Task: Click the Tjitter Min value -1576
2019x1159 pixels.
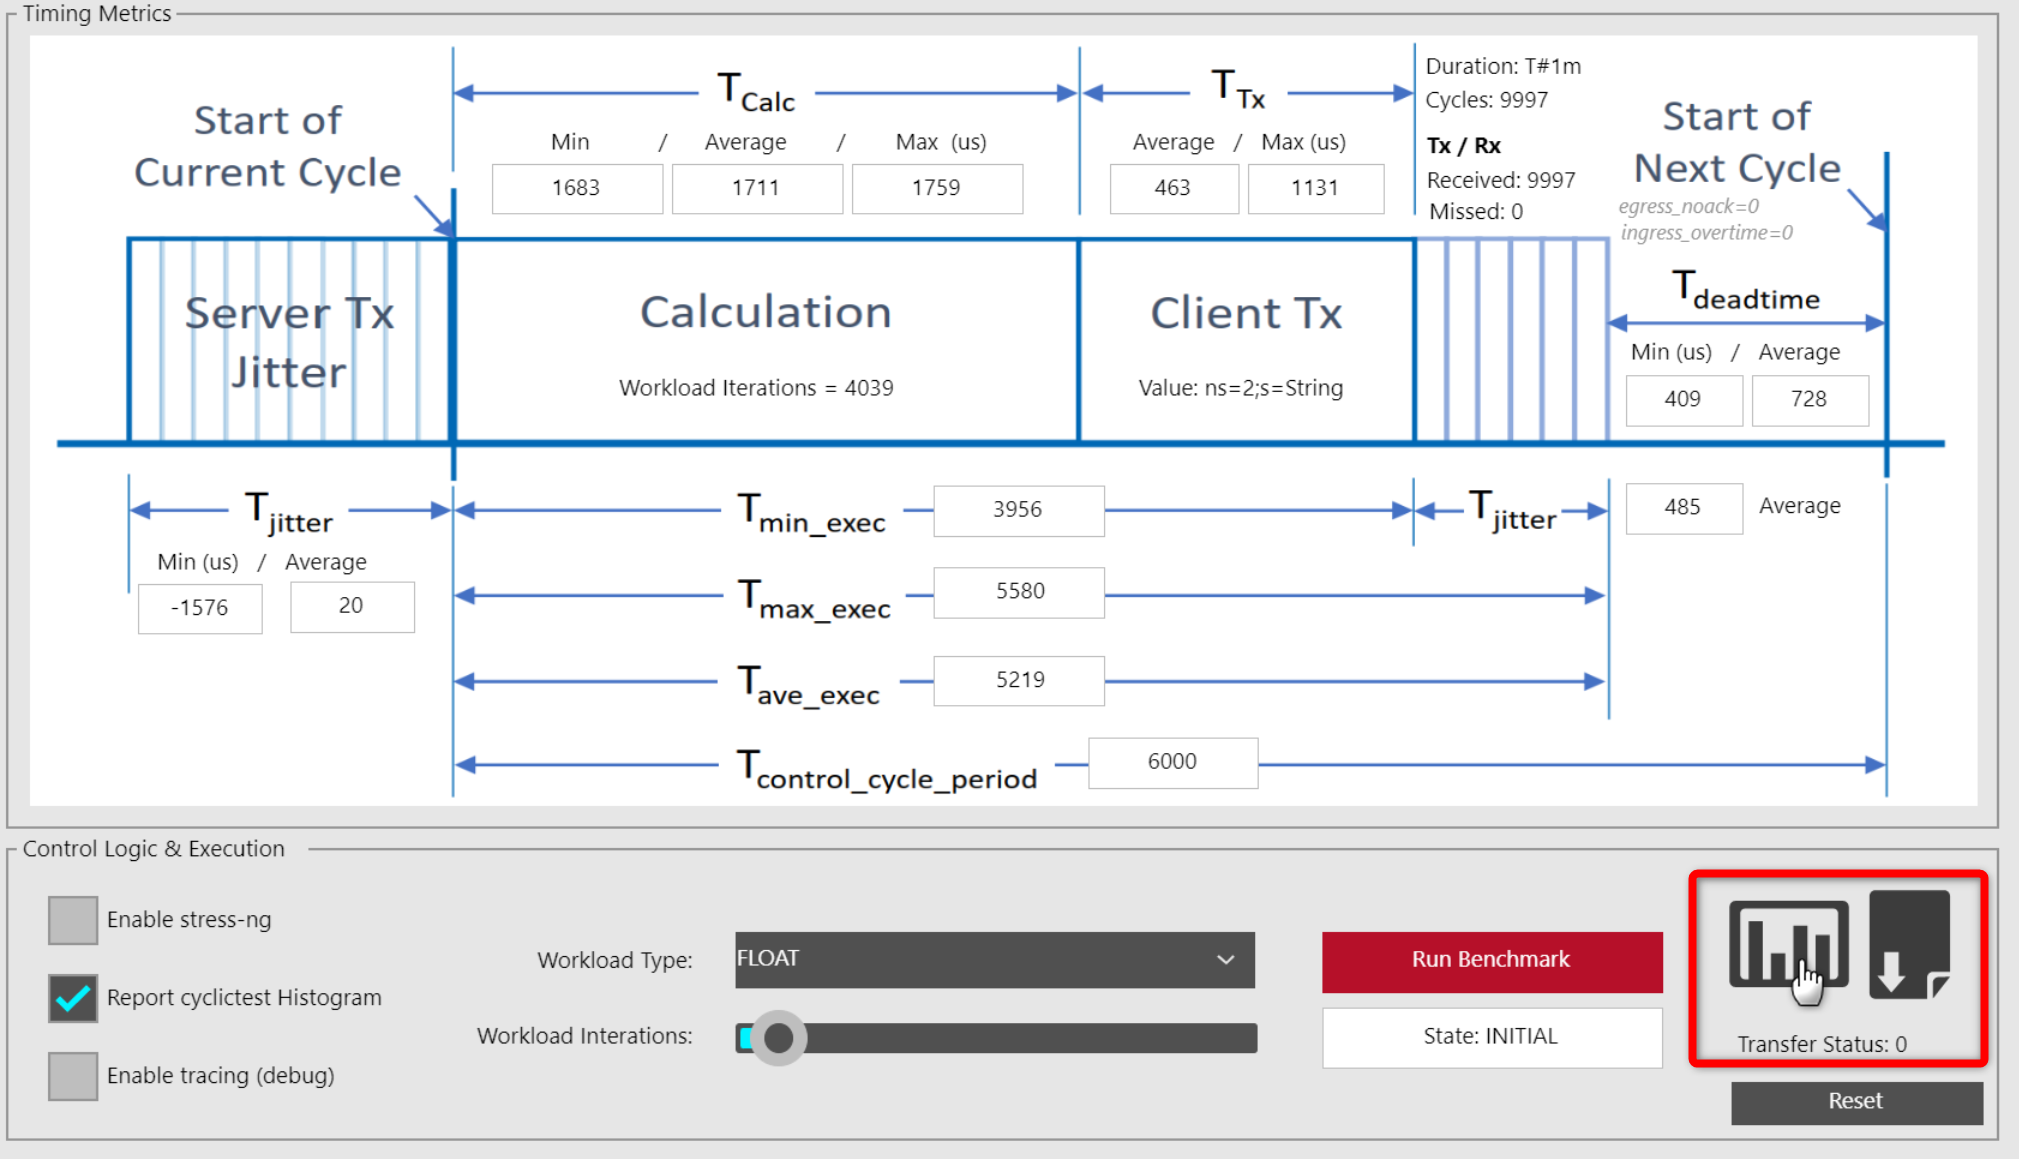Action: tap(200, 608)
